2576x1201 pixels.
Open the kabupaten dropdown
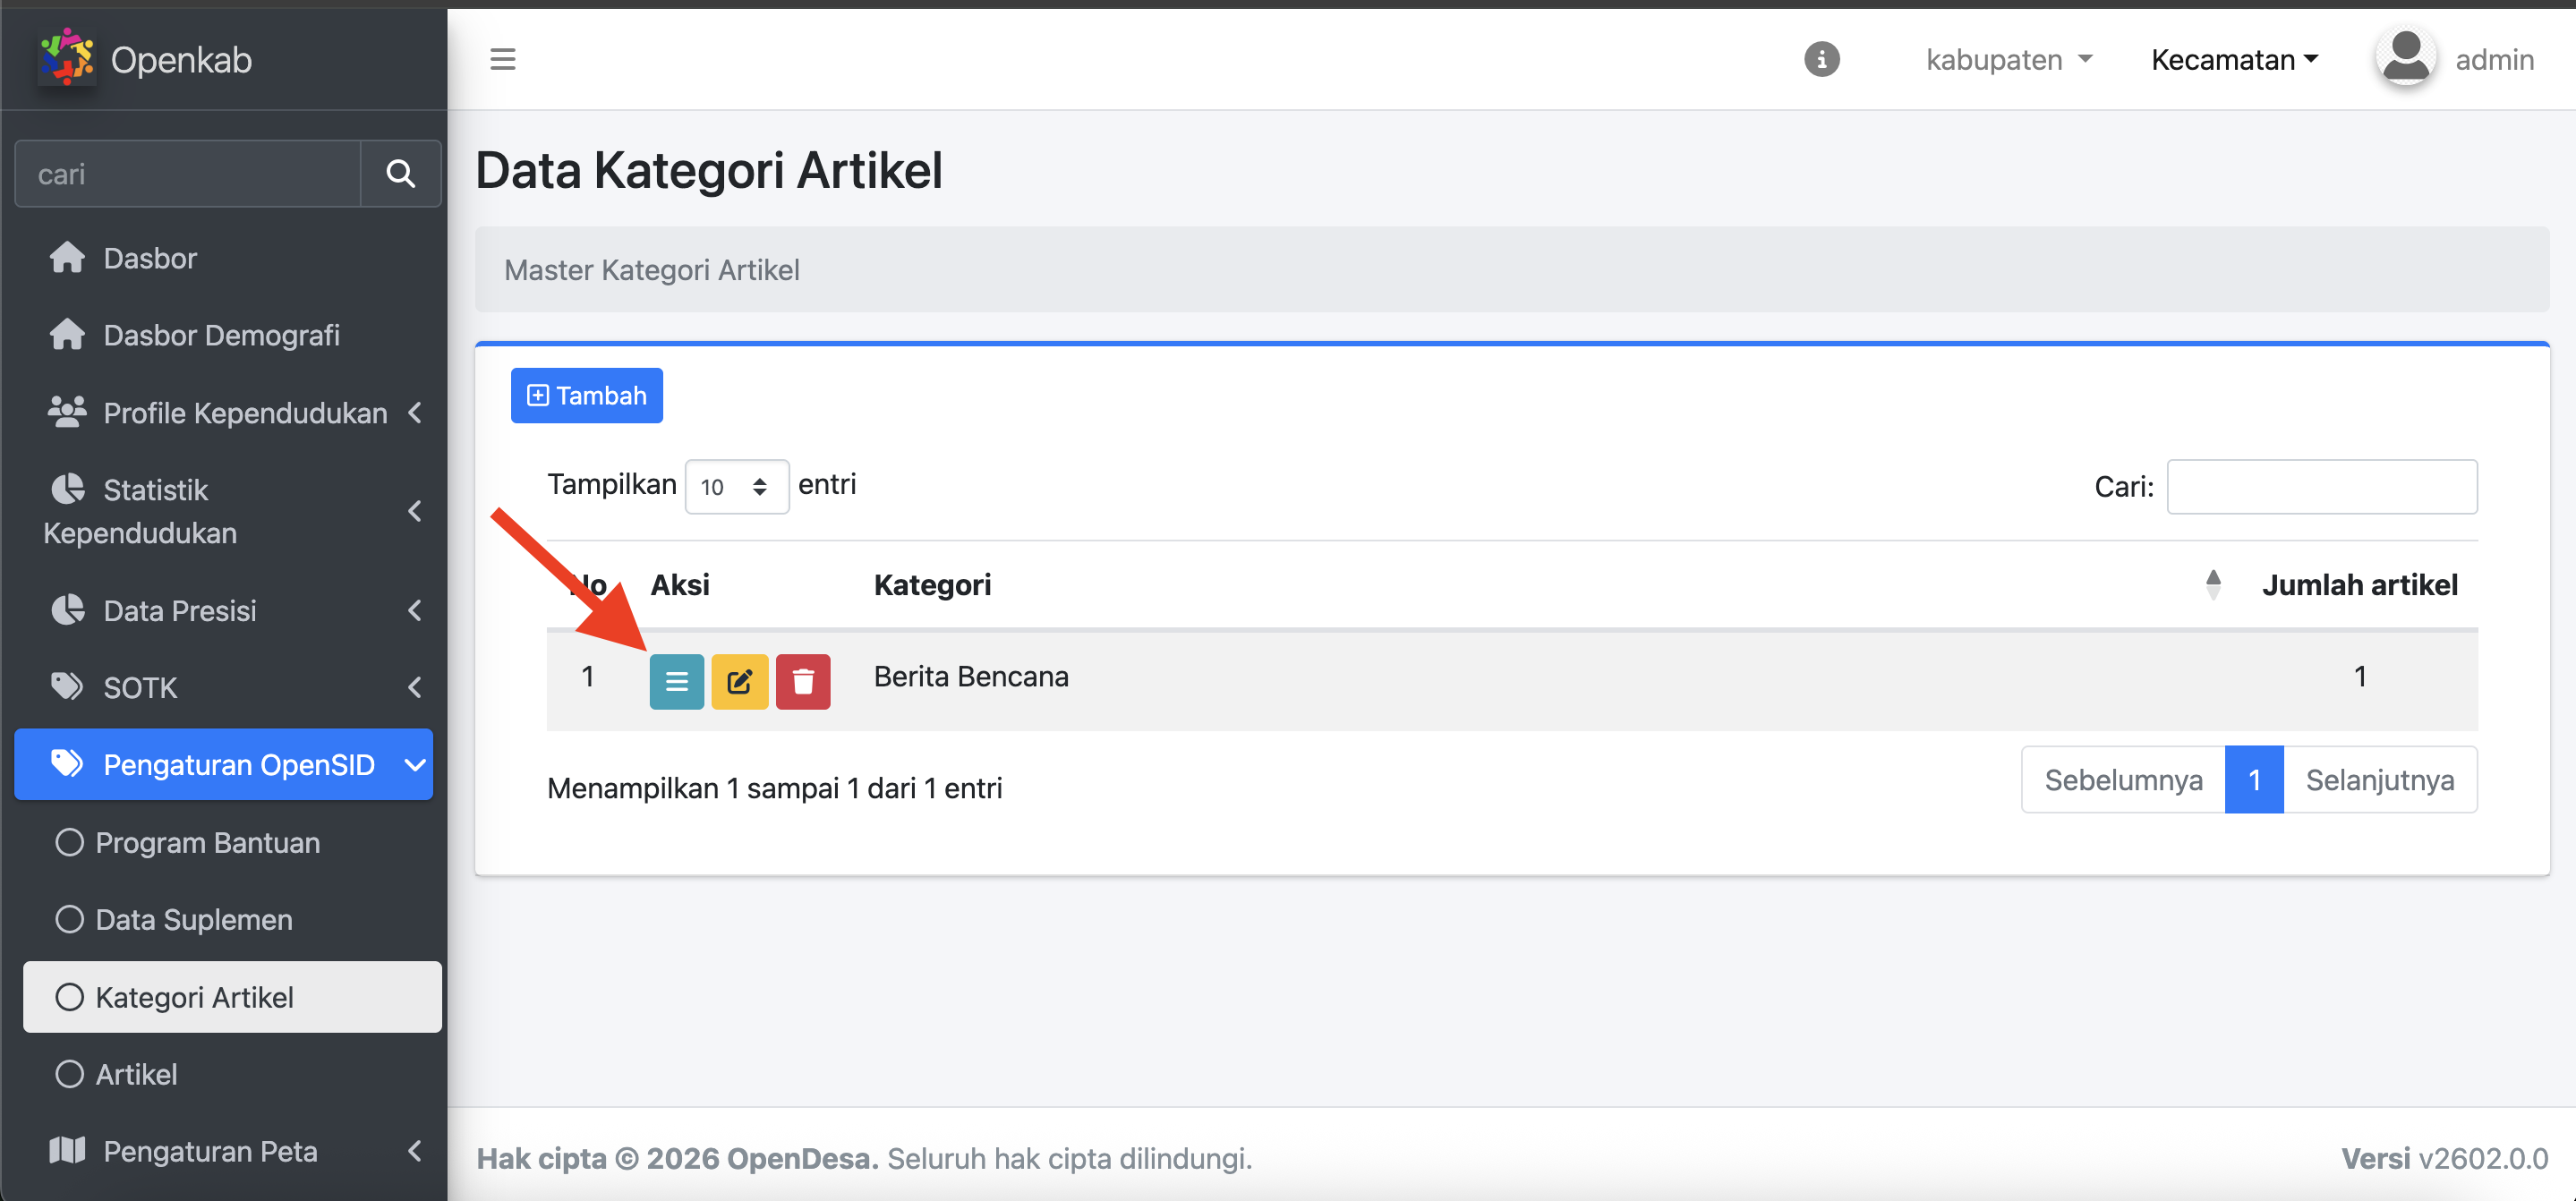2008,59
